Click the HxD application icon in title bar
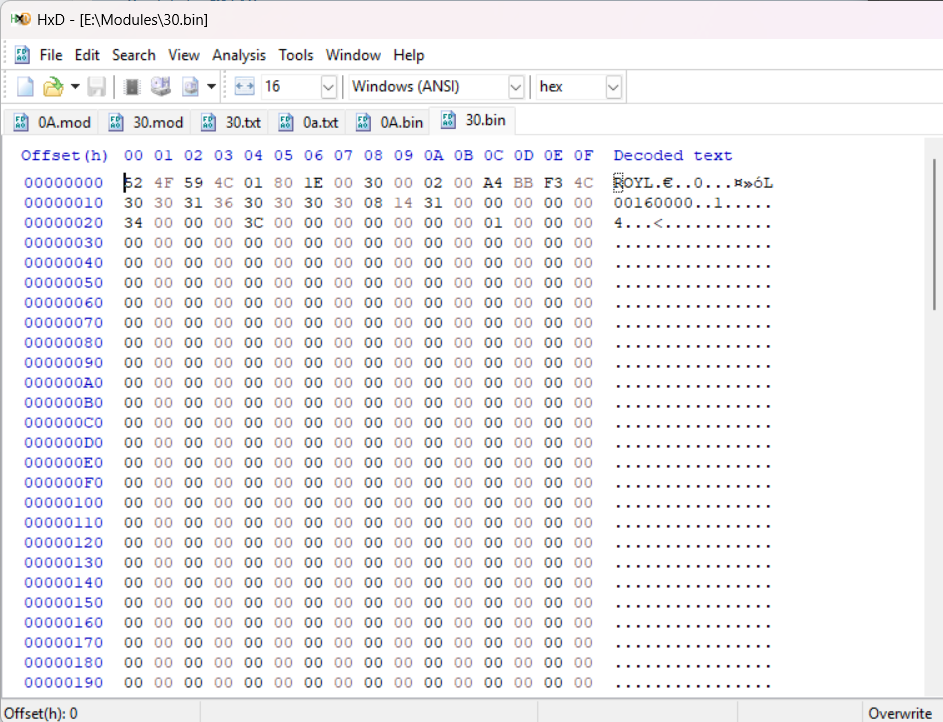 pyautogui.click(x=20, y=19)
